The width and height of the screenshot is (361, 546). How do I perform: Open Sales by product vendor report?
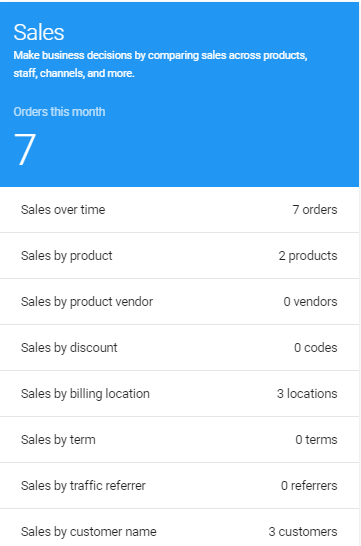[x=179, y=302]
